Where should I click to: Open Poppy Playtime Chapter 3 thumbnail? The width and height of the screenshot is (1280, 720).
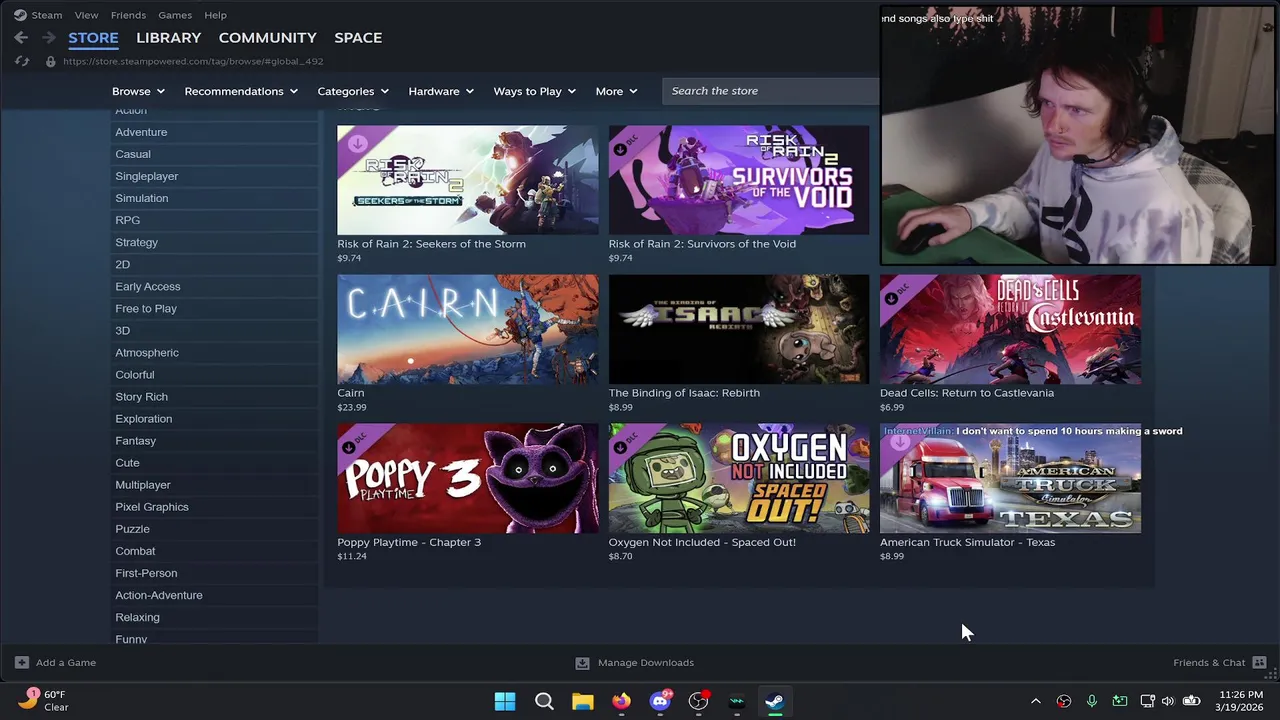click(x=468, y=478)
